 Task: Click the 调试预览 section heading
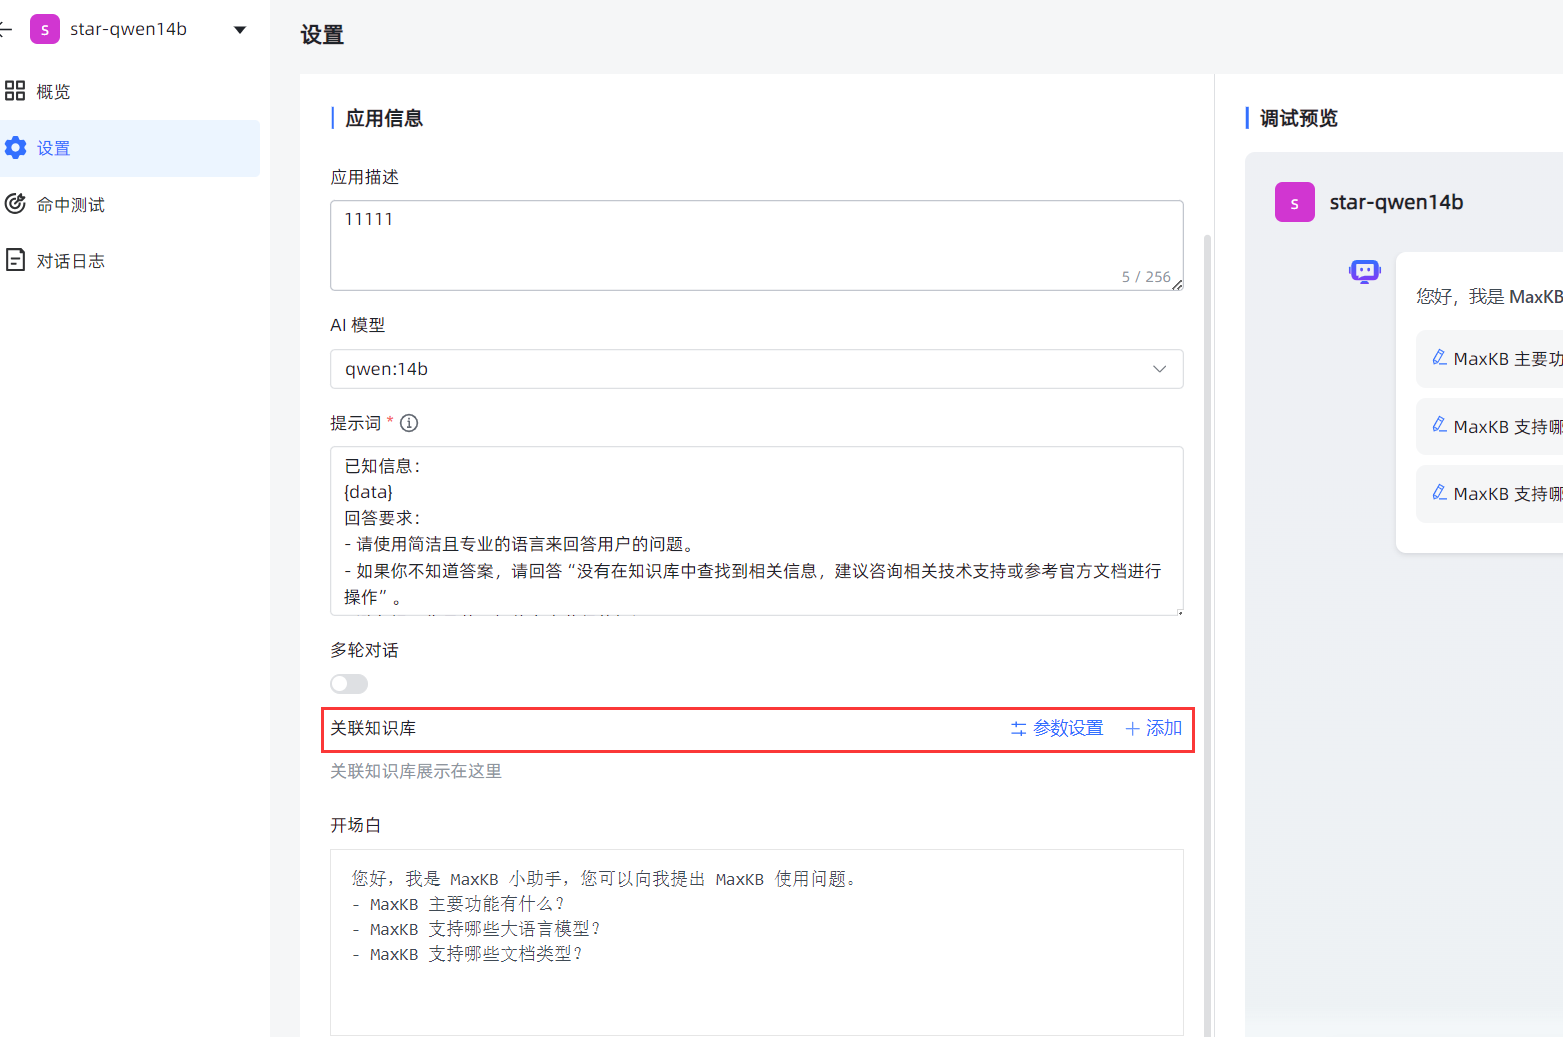pos(1298,118)
